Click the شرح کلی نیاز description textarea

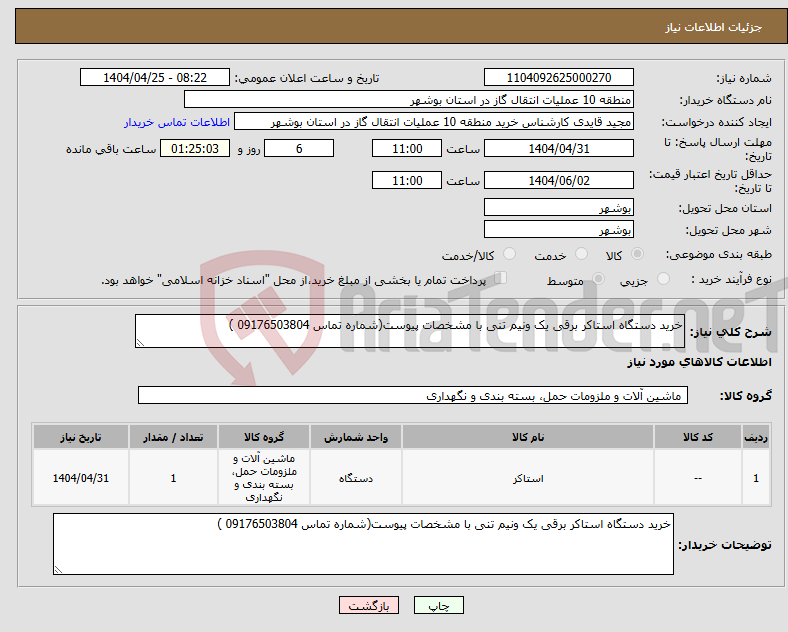coord(410,331)
